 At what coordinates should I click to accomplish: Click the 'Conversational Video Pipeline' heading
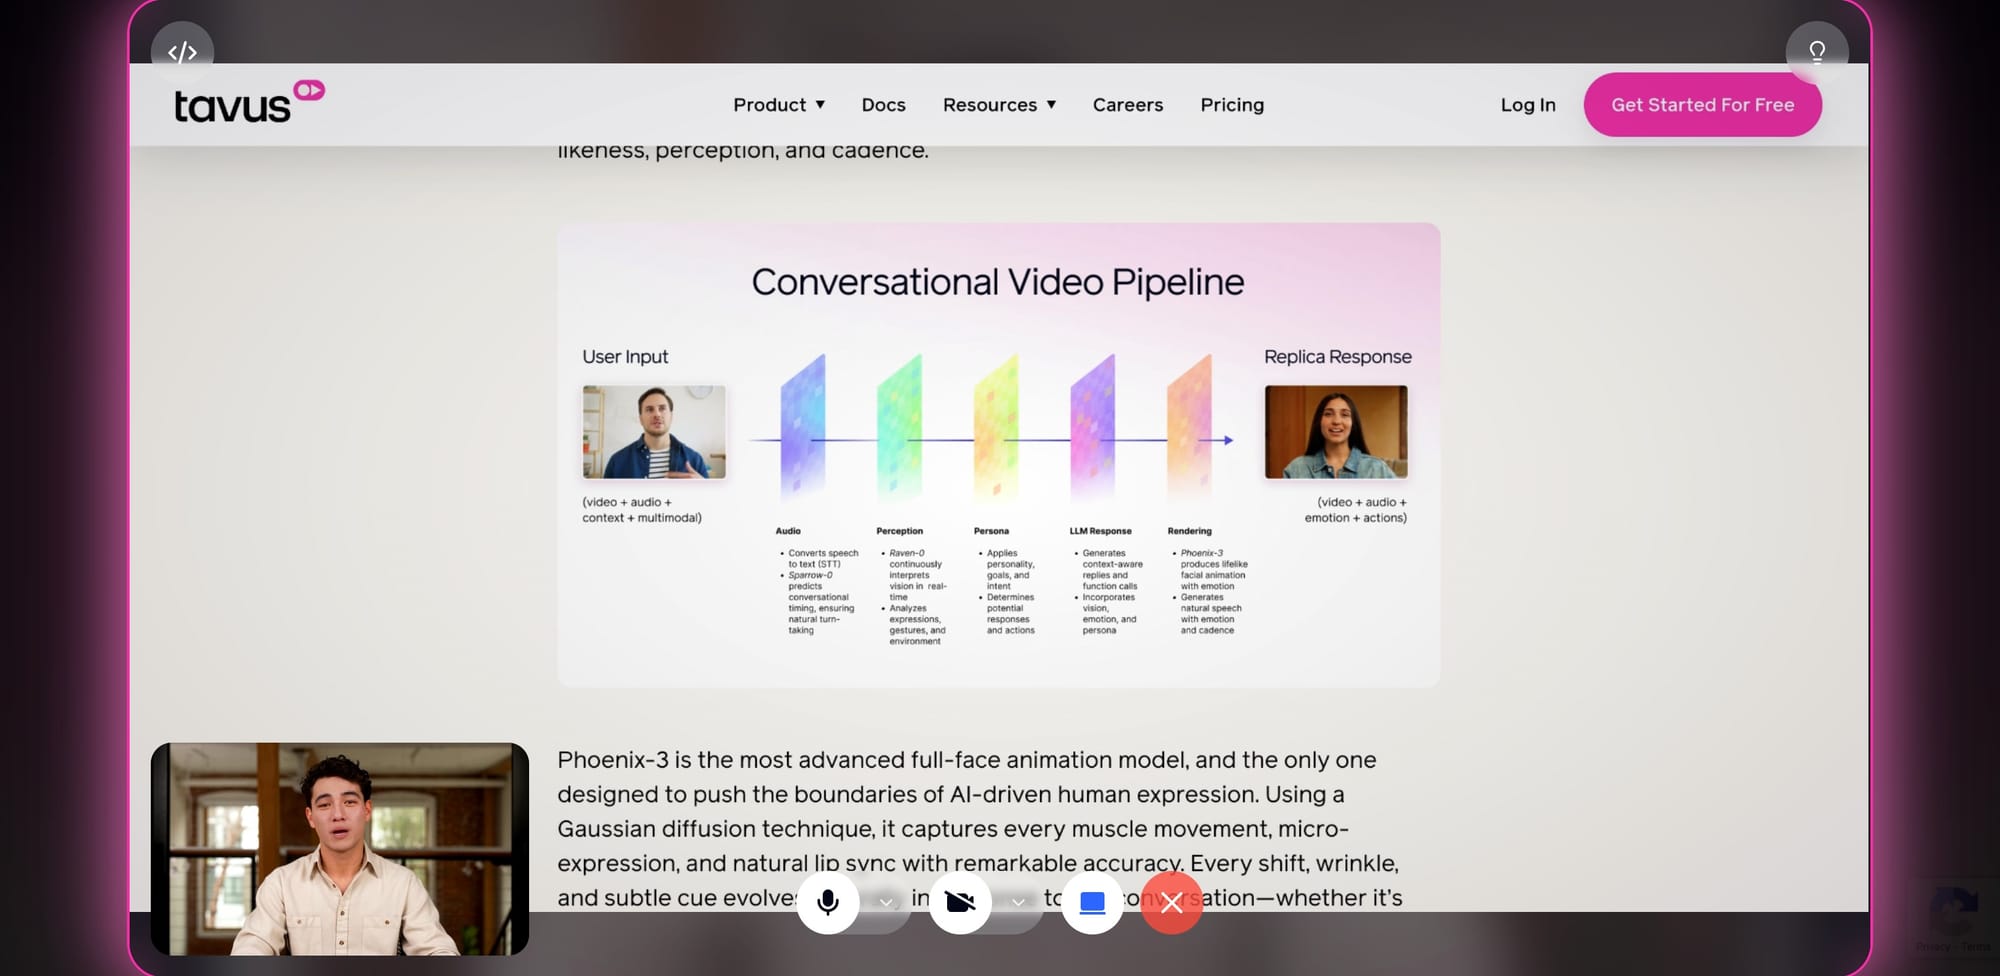[x=998, y=282]
